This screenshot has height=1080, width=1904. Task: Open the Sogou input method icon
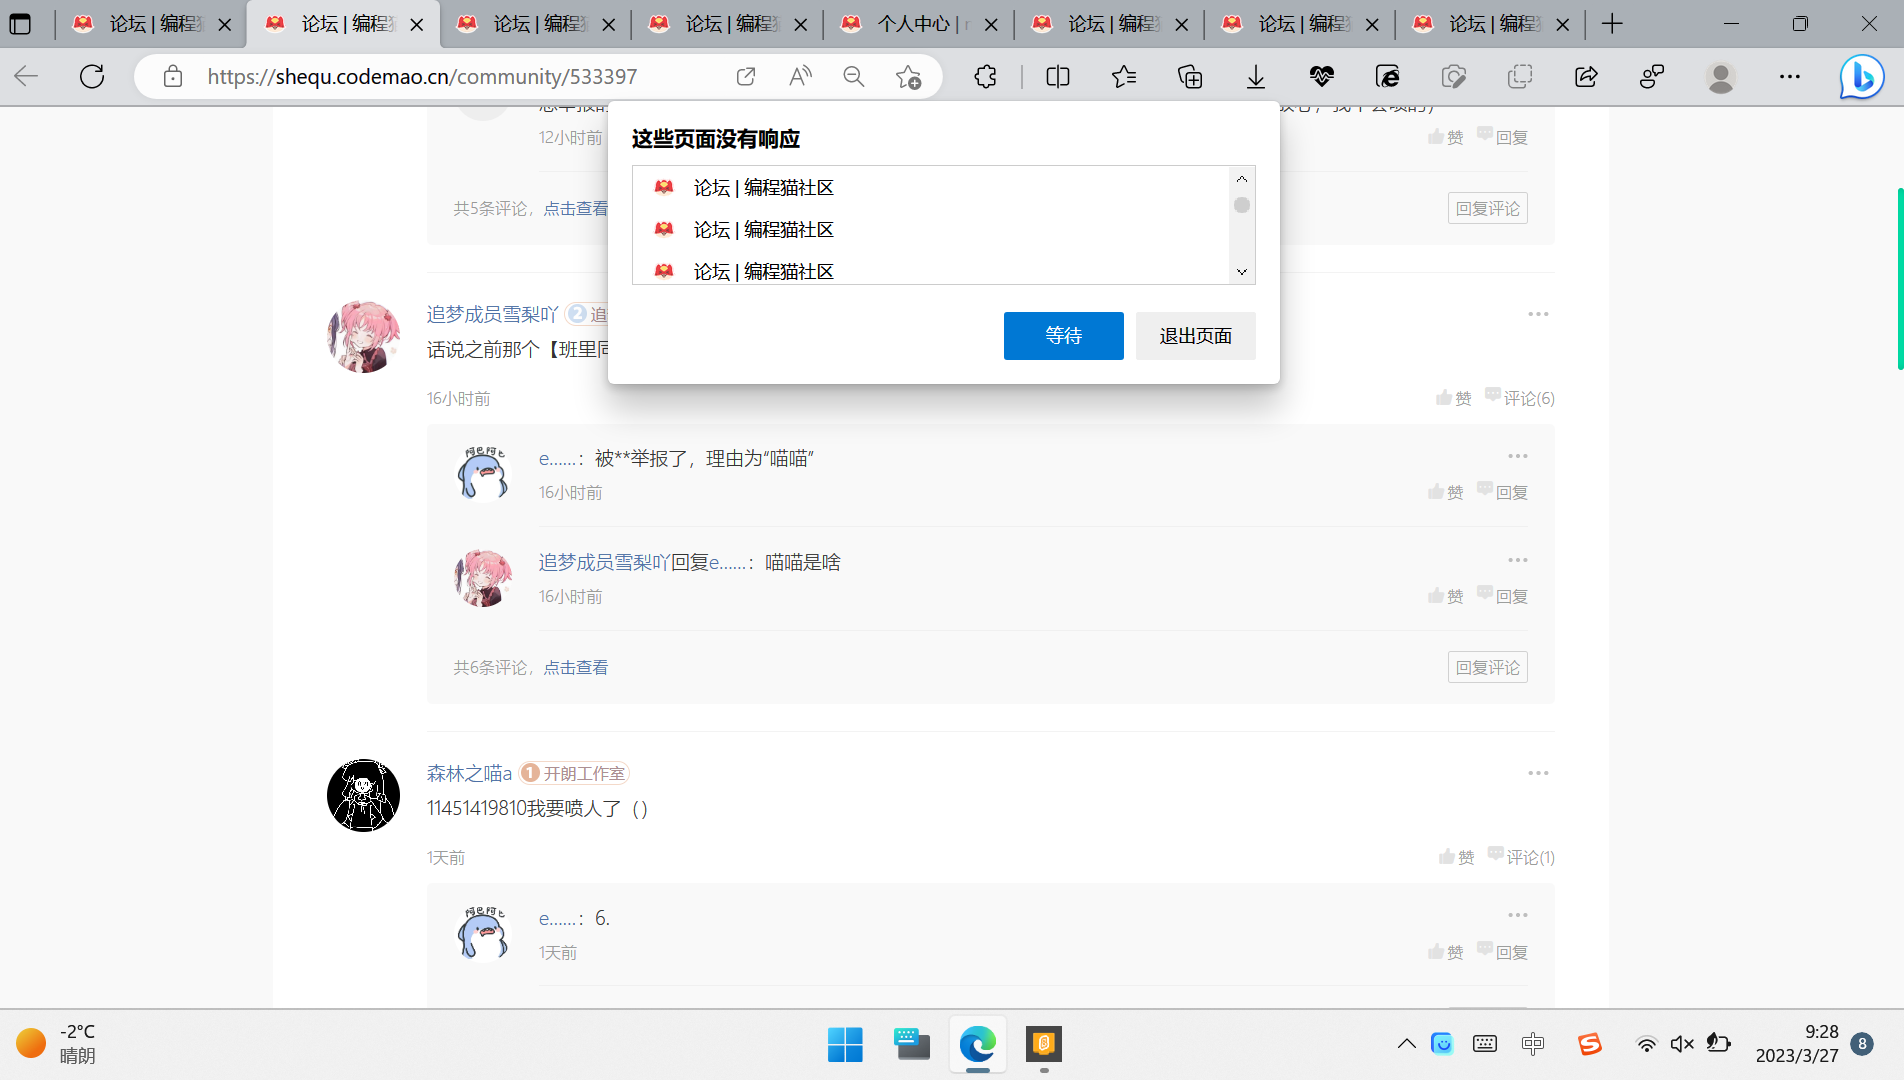tap(1590, 1044)
